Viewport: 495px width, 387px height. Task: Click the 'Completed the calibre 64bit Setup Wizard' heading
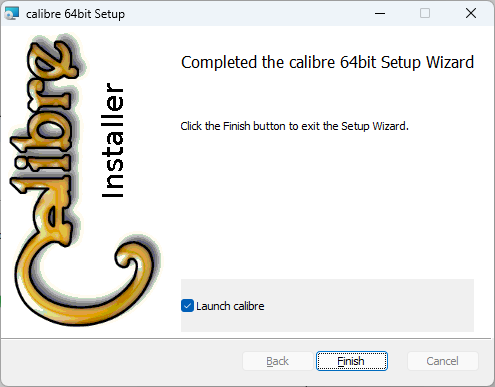(327, 62)
